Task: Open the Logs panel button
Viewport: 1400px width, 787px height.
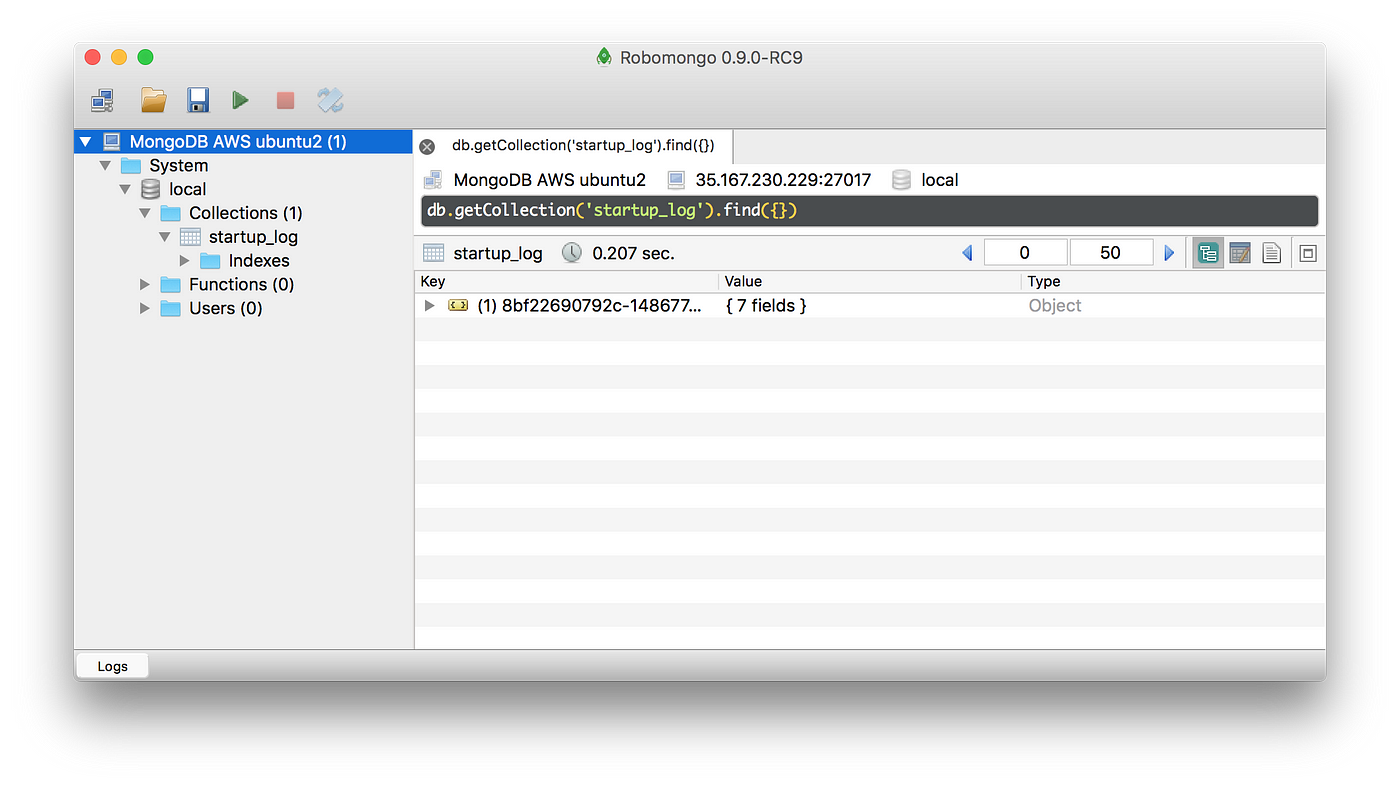Action: (x=113, y=666)
